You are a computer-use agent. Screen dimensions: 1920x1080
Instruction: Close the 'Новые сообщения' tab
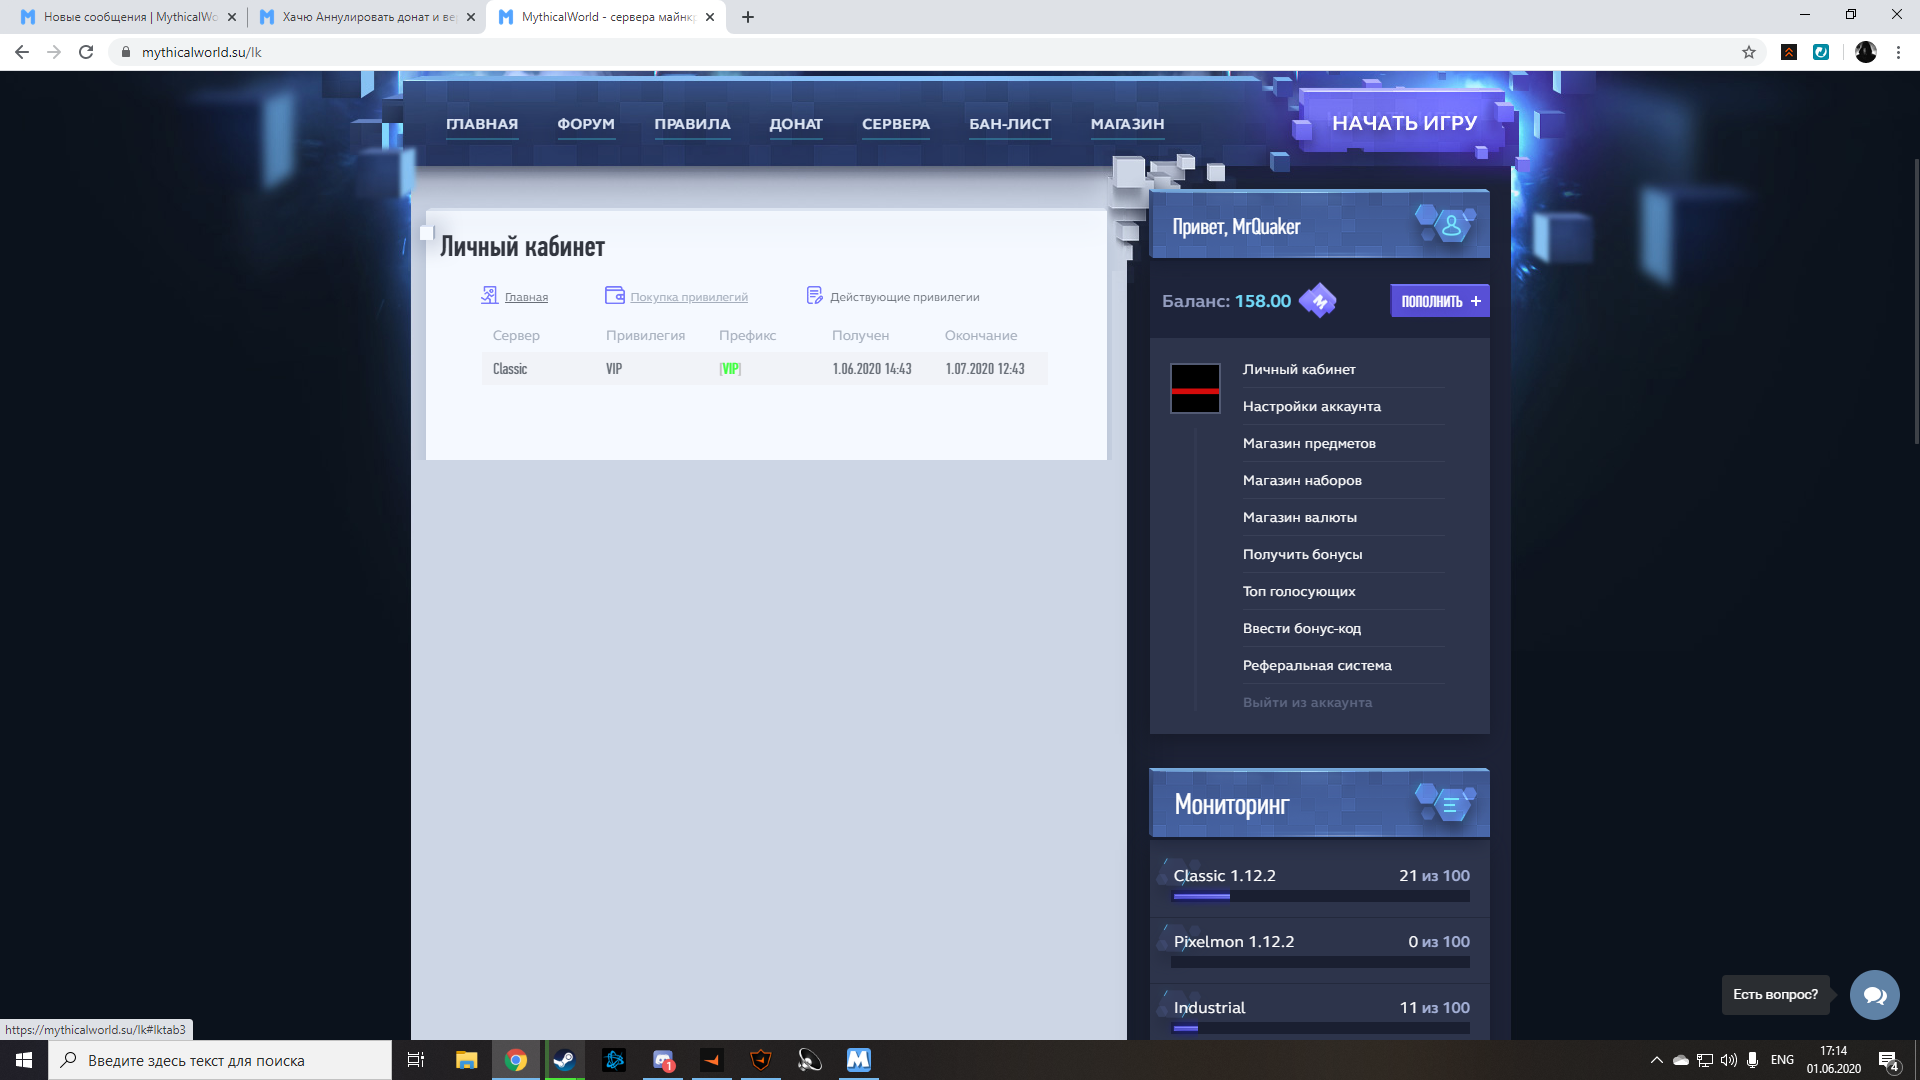tap(232, 17)
